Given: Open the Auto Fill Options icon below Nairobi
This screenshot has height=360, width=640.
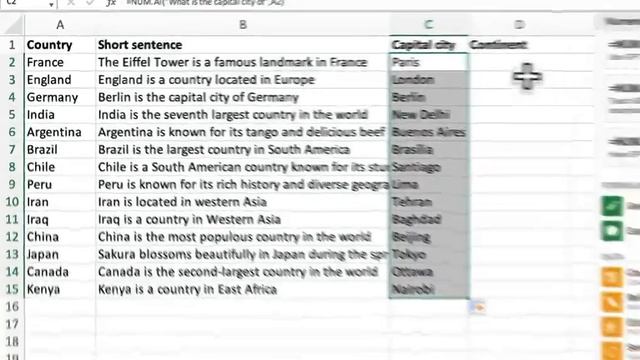Looking at the screenshot, I should [477, 307].
